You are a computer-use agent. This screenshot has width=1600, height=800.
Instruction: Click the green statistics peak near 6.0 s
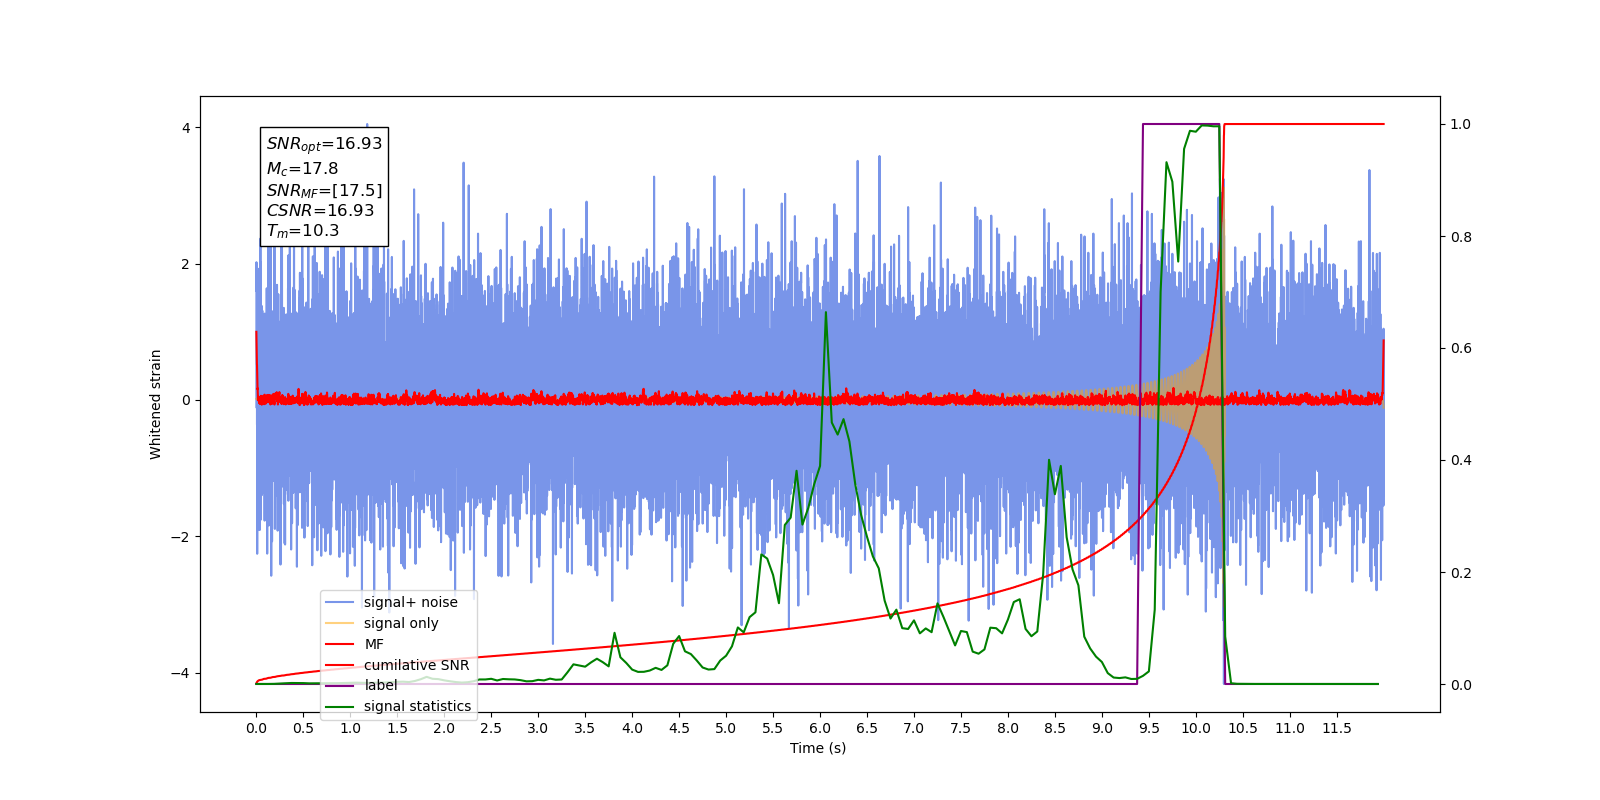[826, 313]
